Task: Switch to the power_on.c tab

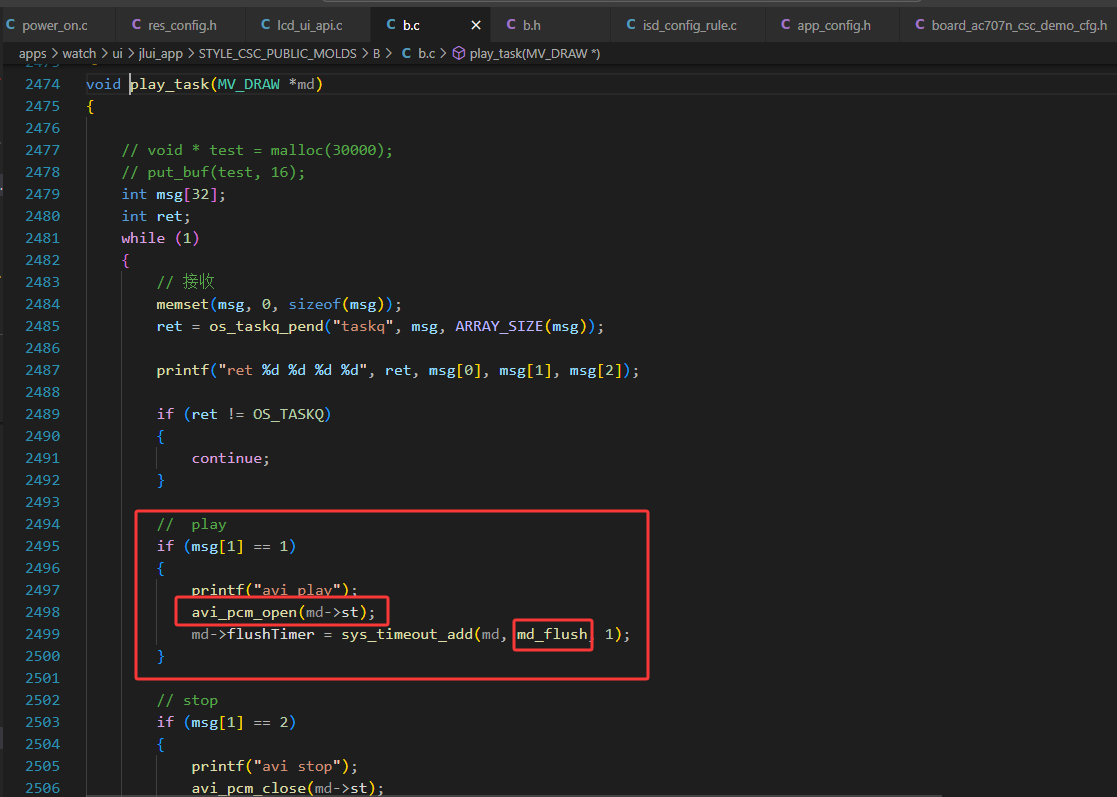Action: point(54,26)
